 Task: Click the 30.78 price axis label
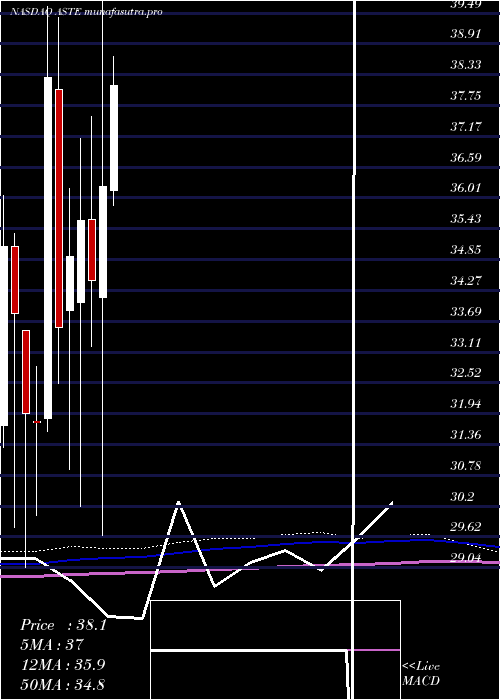click(x=466, y=466)
